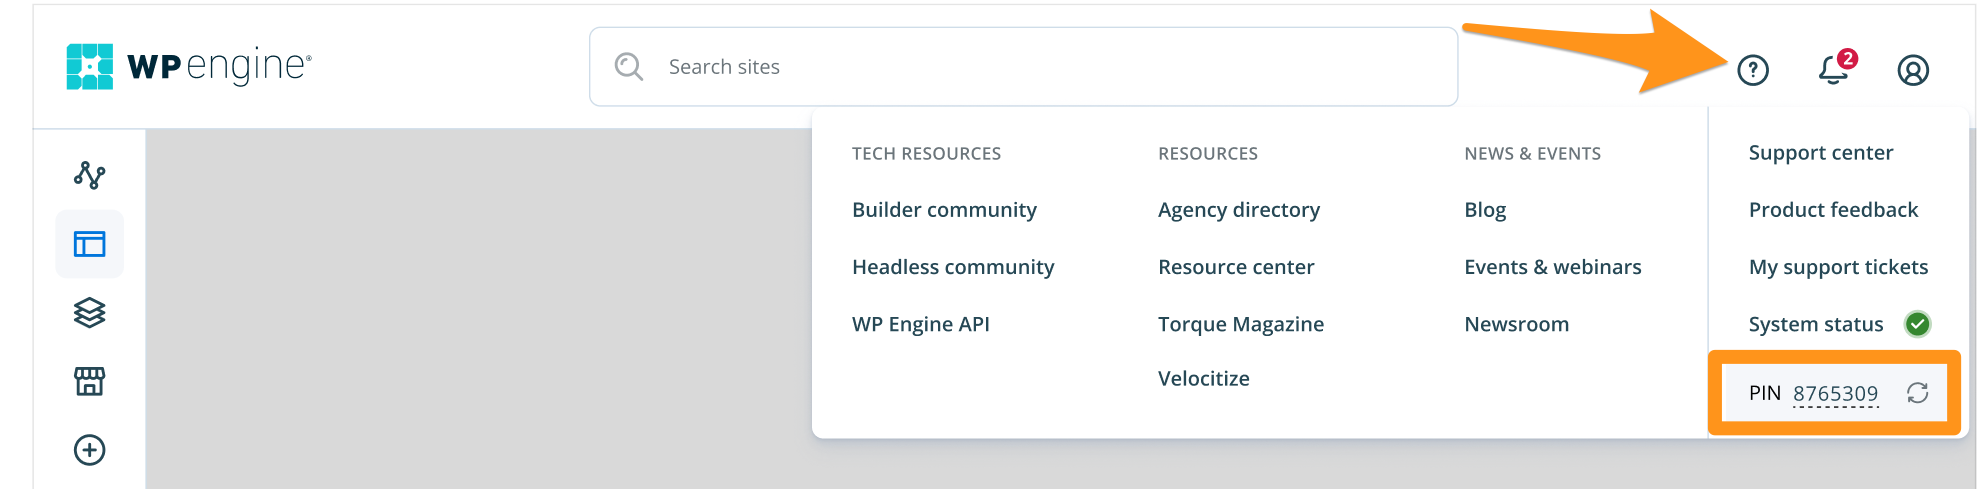Visit Events & webinars
The width and height of the screenshot is (1986, 489).
(x=1552, y=267)
